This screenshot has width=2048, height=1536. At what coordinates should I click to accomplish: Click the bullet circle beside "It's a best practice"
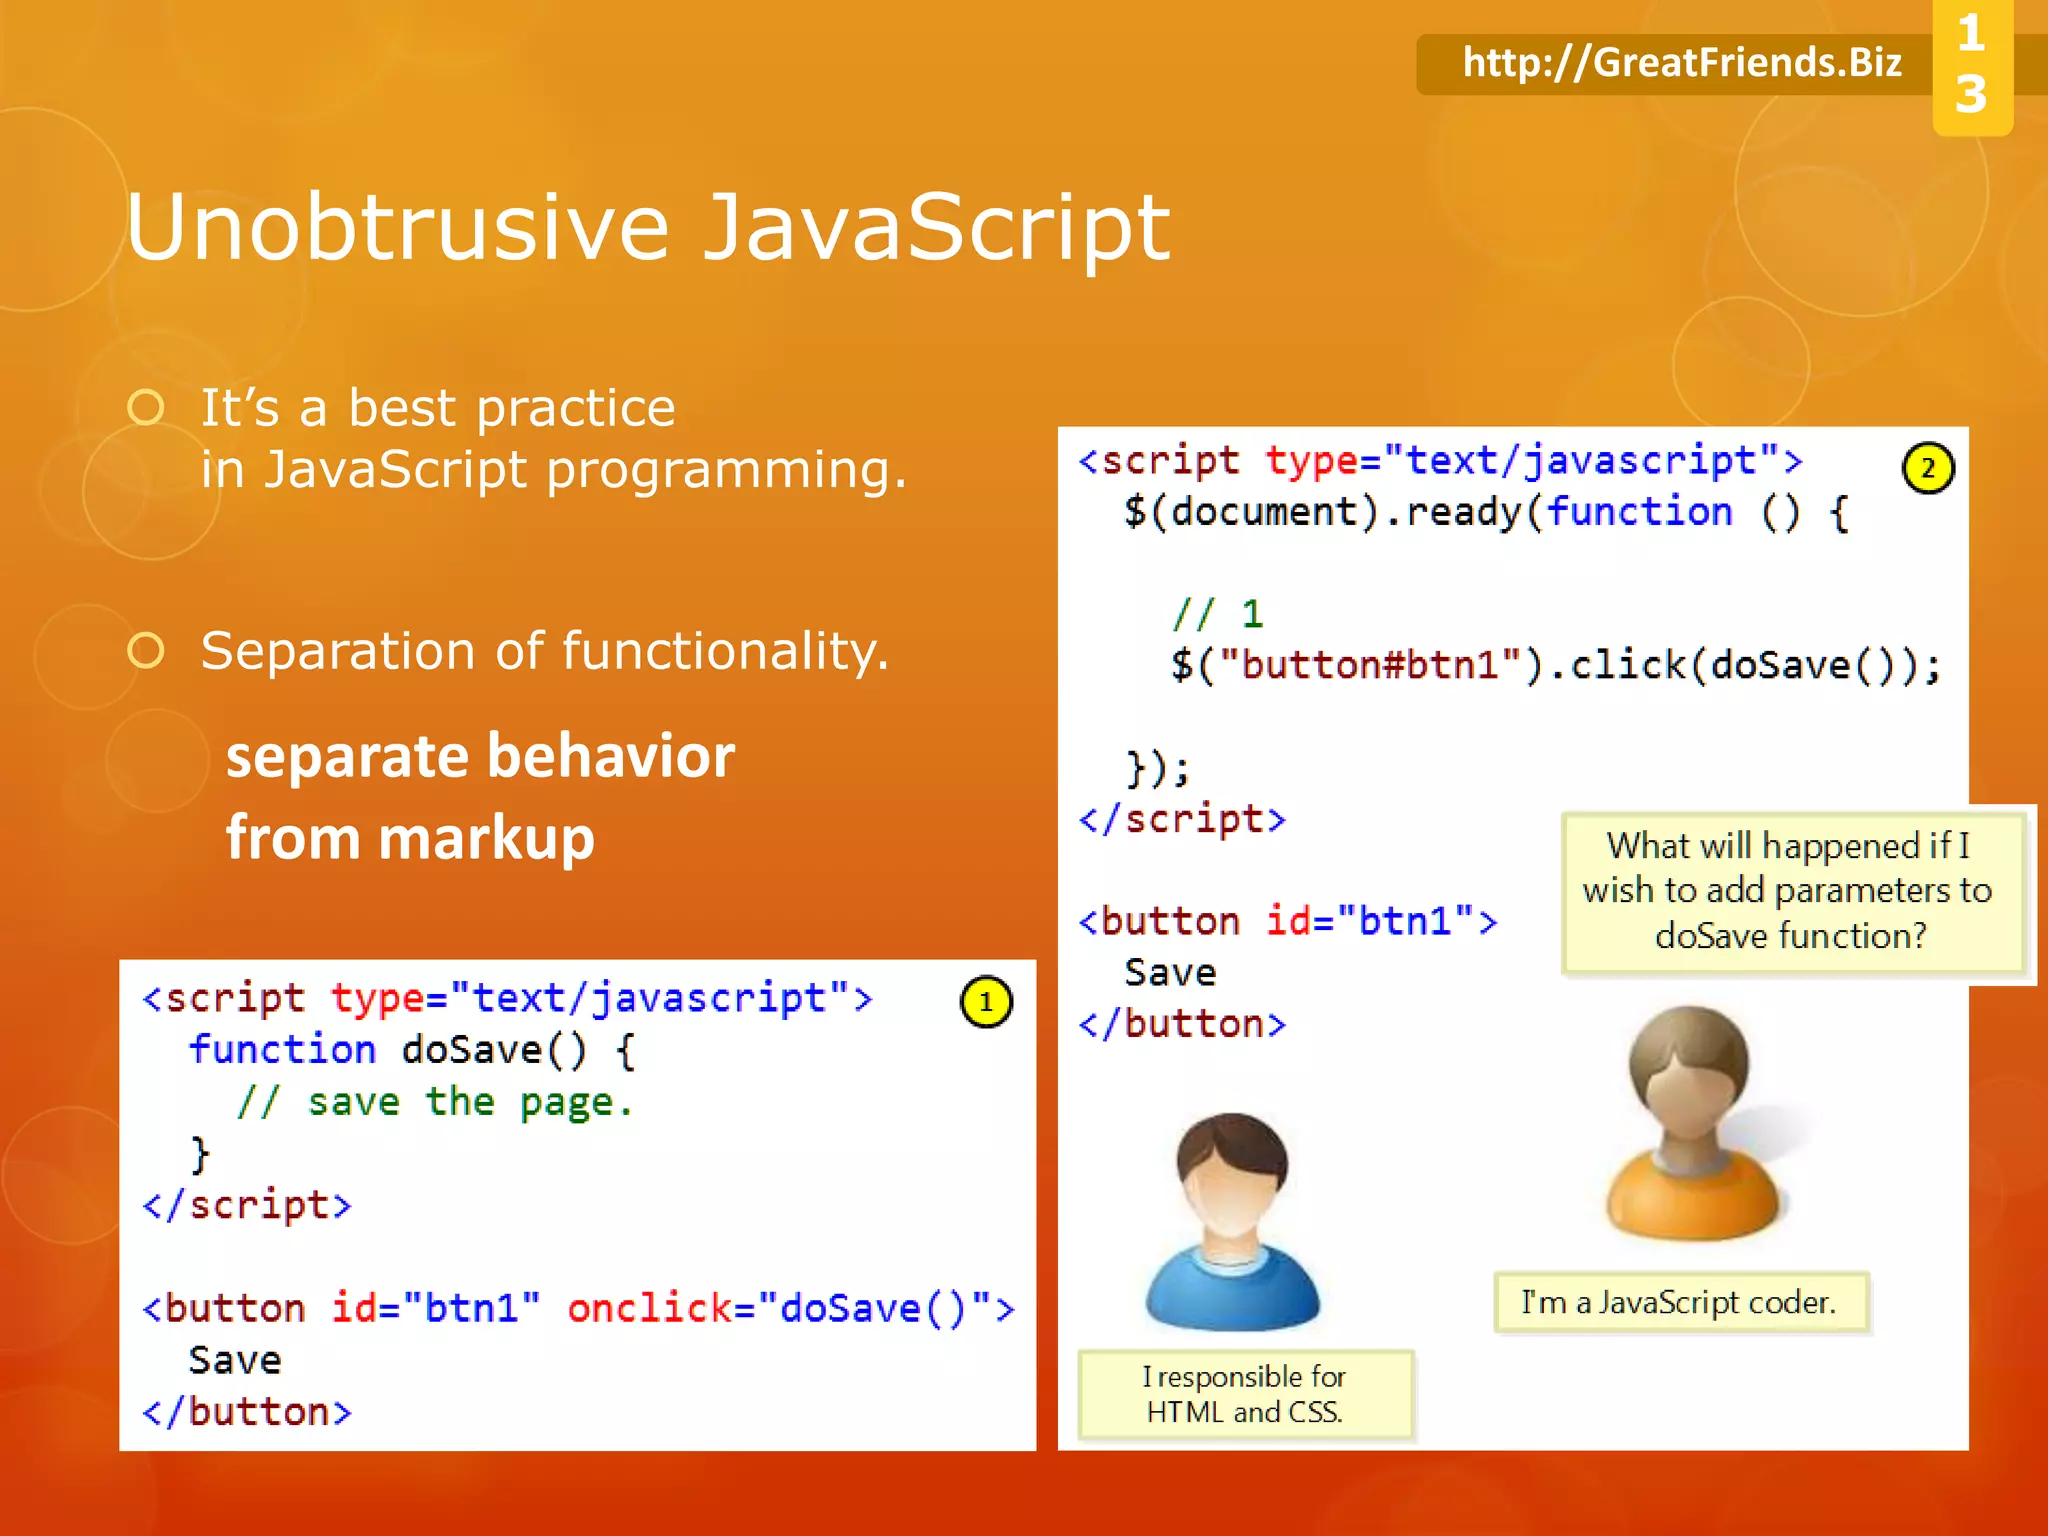tap(146, 408)
